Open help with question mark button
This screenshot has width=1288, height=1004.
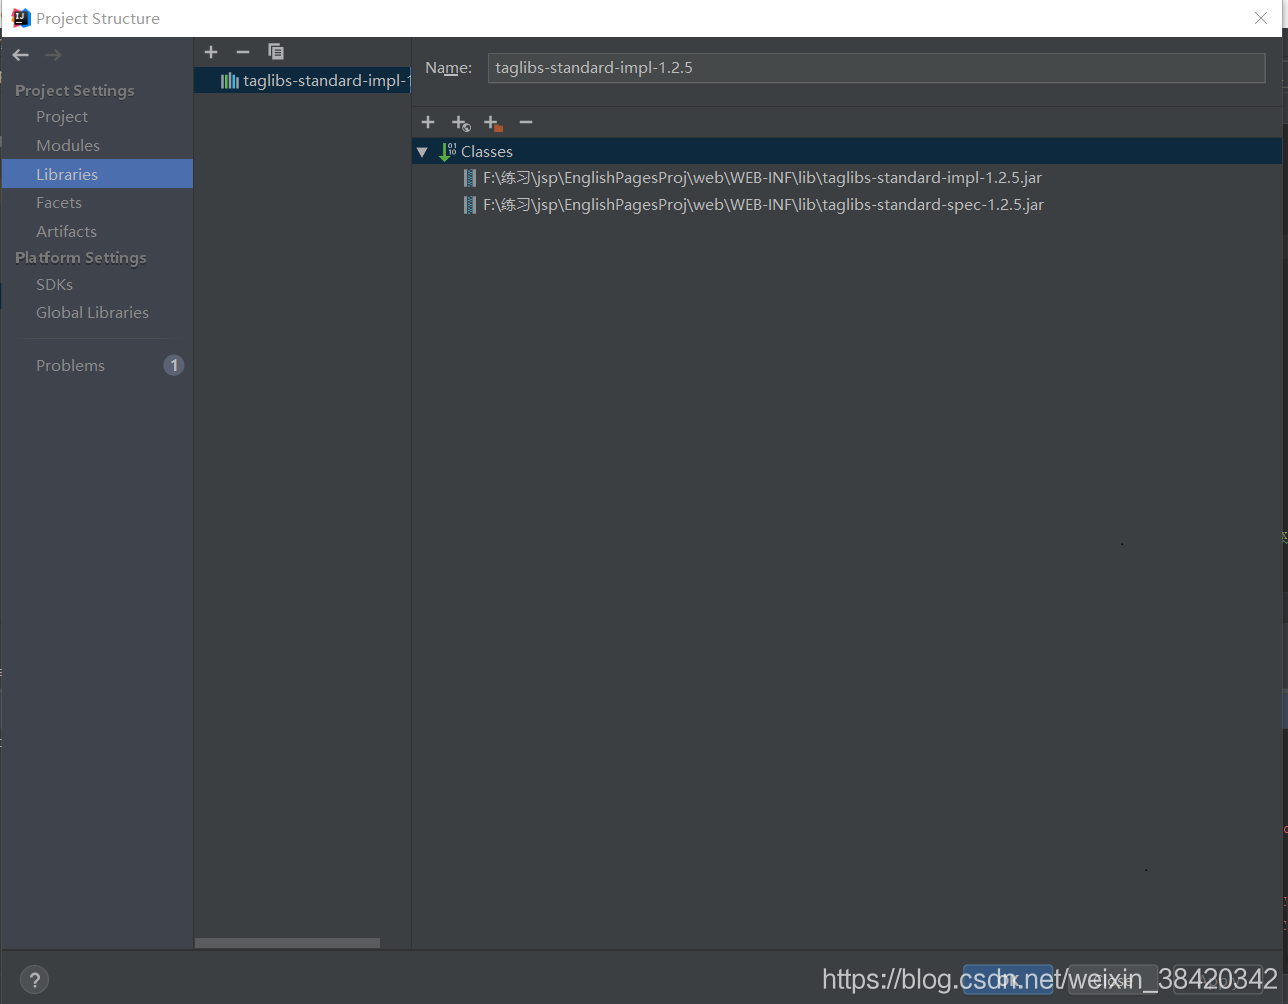[34, 980]
